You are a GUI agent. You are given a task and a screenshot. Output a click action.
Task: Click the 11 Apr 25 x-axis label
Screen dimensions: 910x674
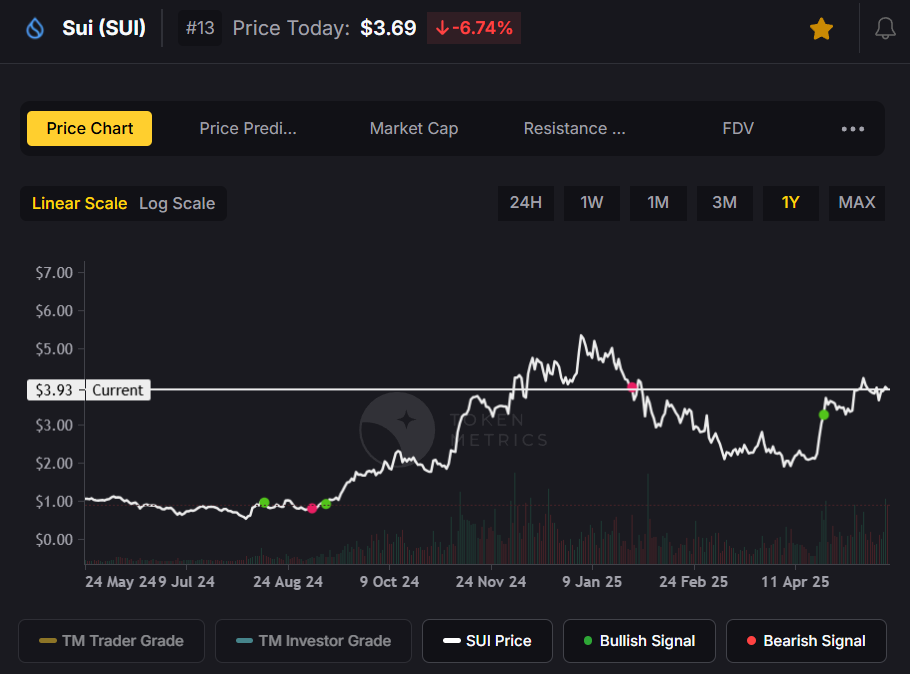coord(795,582)
